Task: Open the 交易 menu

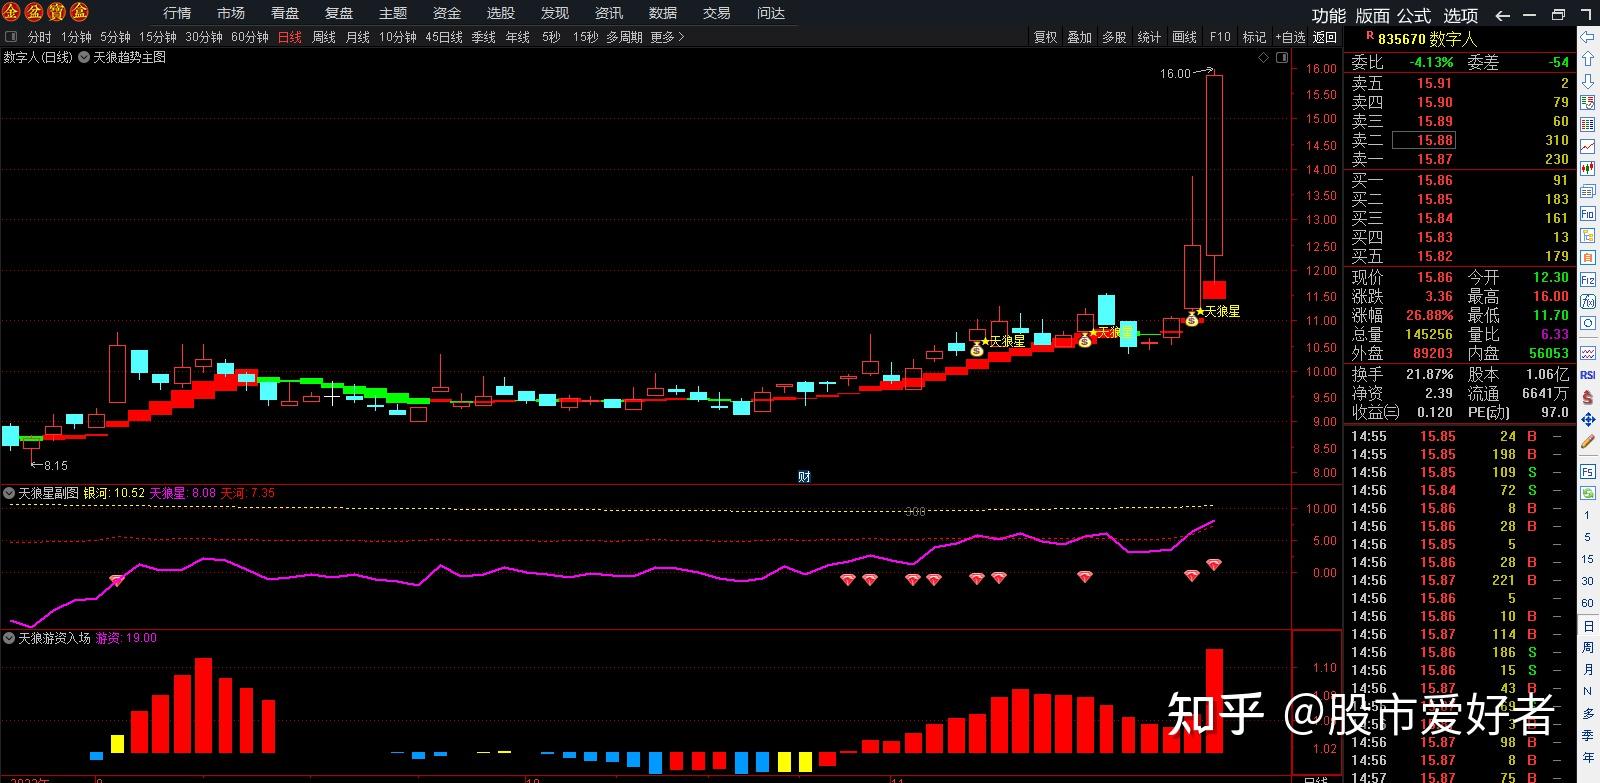Action: (717, 13)
